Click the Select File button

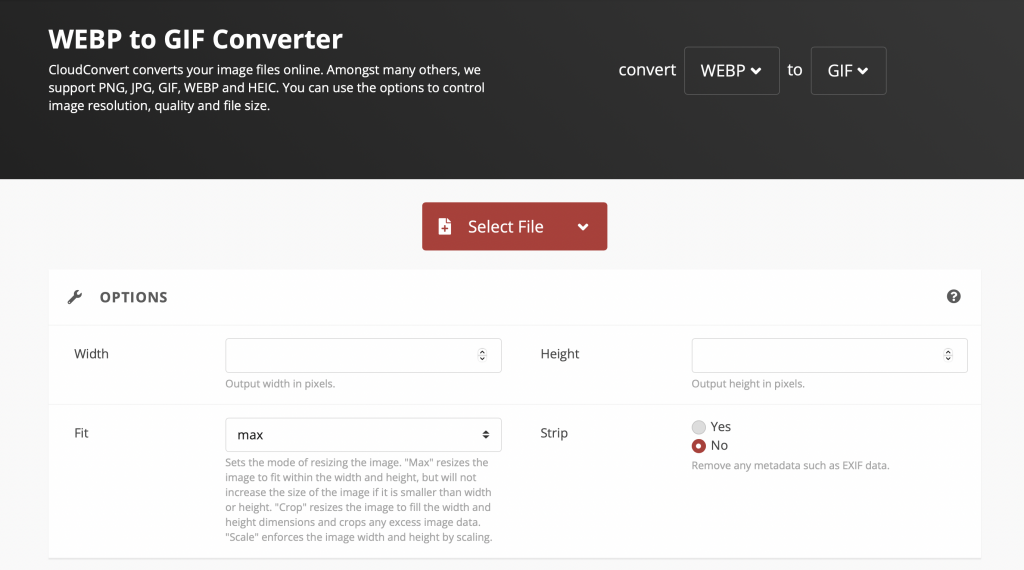point(514,227)
